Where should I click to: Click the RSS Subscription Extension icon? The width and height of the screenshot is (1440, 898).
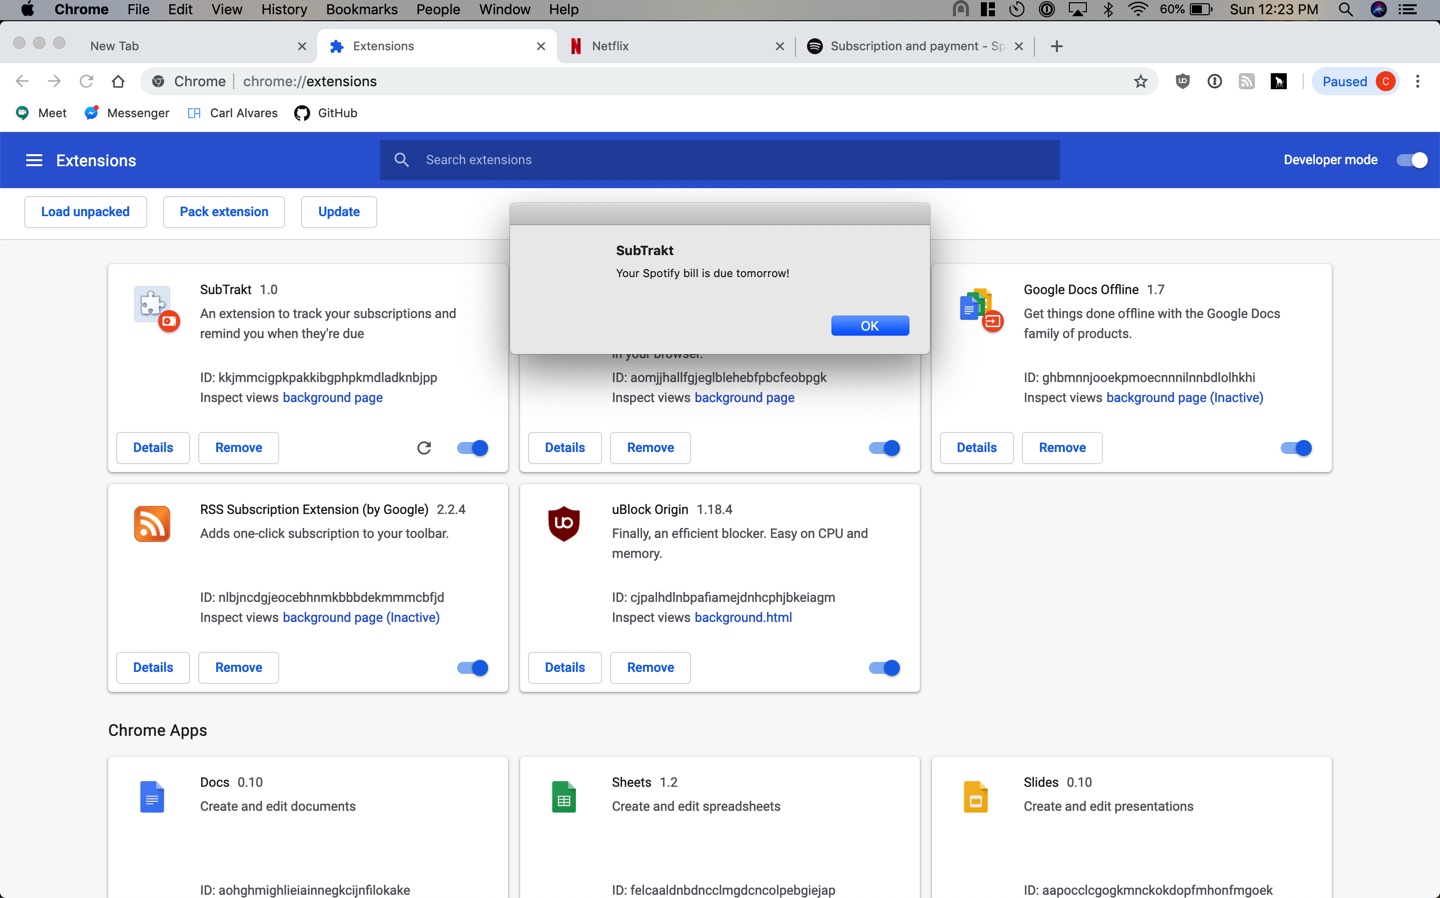coord(152,524)
